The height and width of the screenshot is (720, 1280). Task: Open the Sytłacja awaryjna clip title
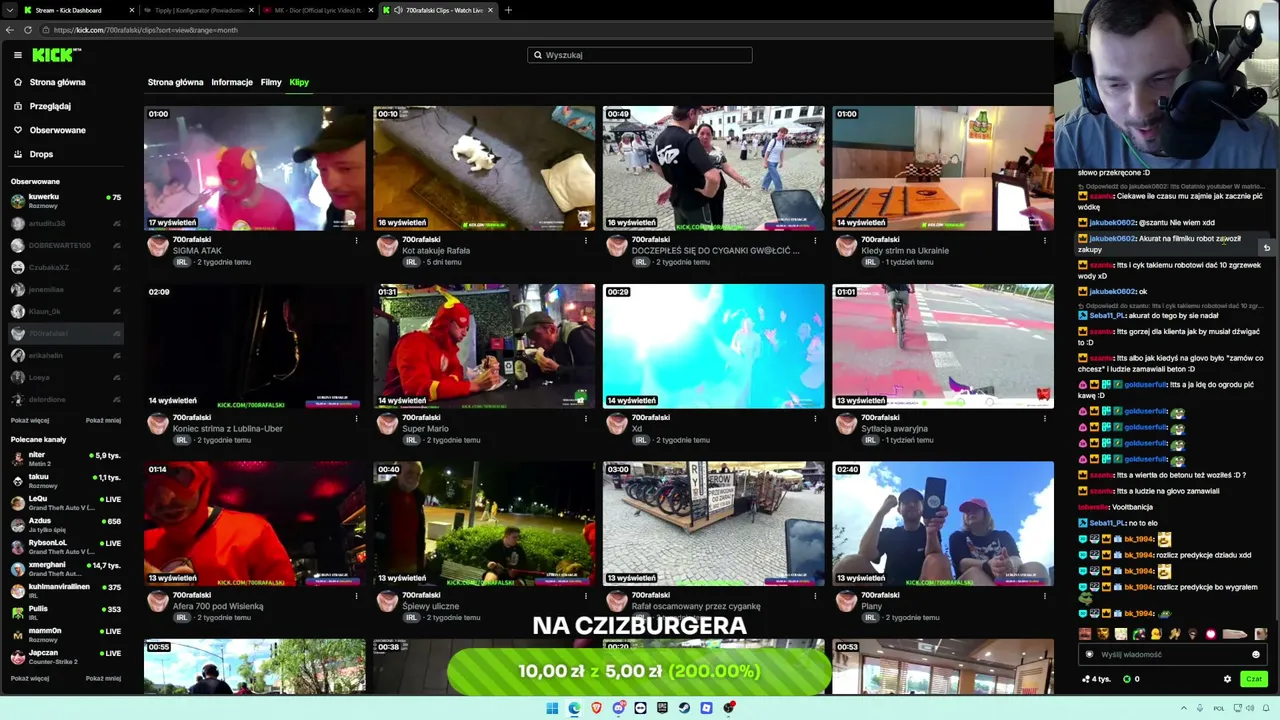point(894,428)
